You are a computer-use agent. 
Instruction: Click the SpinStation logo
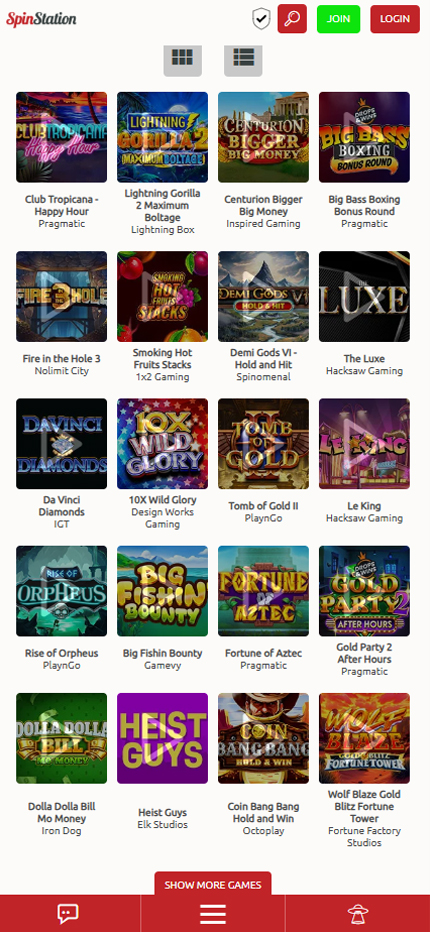pyautogui.click(x=41, y=19)
